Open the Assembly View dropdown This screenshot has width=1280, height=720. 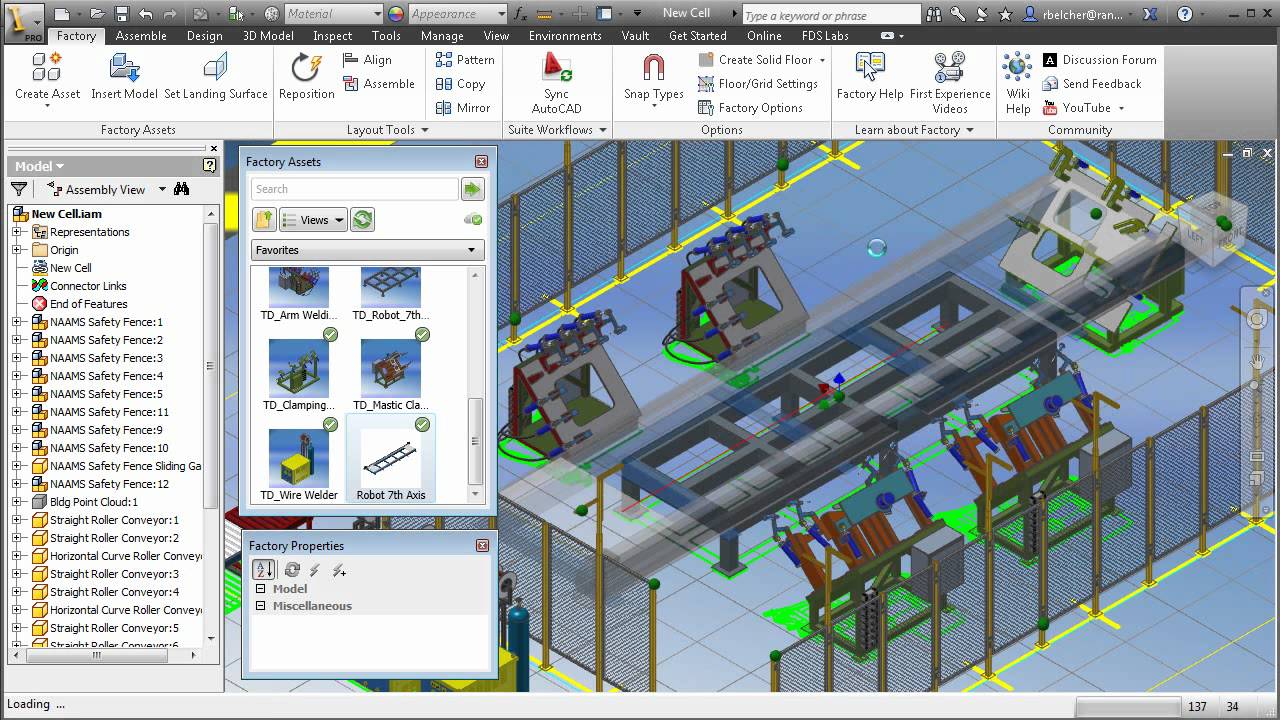pyautogui.click(x=162, y=189)
